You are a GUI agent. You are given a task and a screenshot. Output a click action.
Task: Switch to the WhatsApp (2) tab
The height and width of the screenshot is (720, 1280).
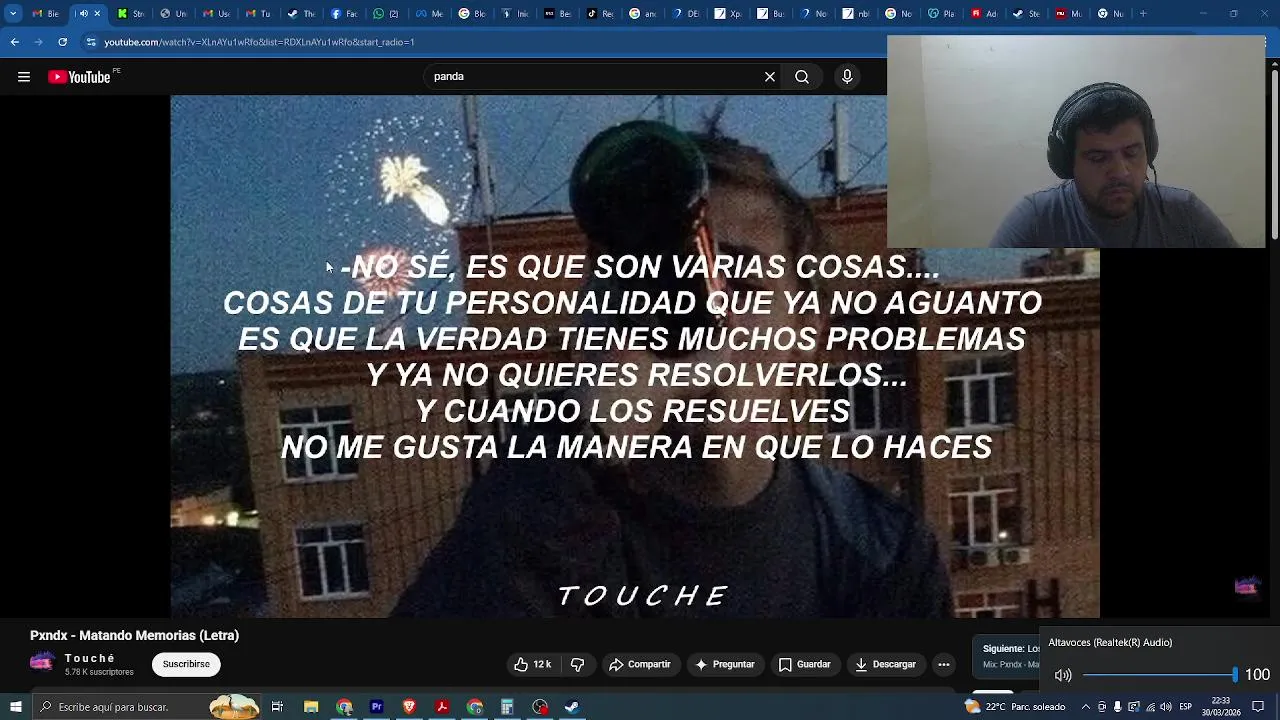(386, 14)
